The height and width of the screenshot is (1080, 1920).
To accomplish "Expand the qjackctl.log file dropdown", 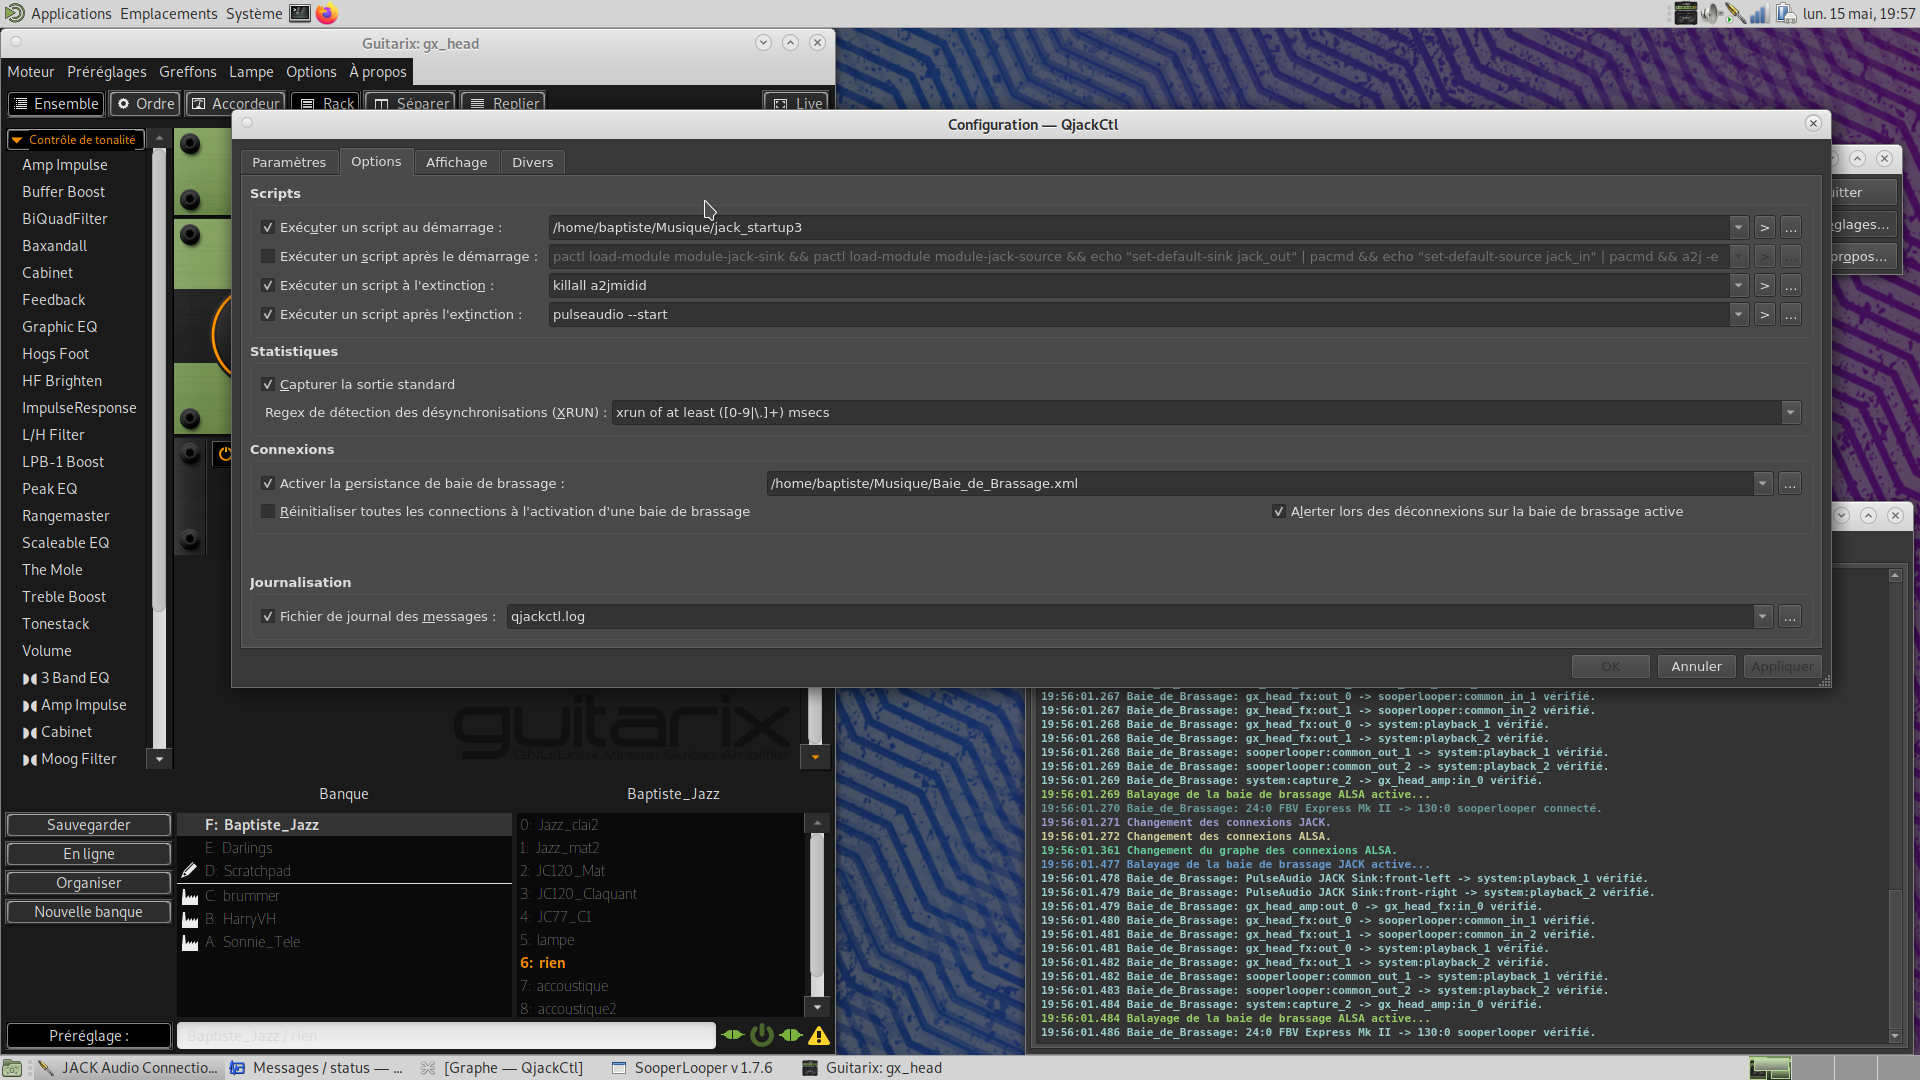I will (x=1762, y=617).
